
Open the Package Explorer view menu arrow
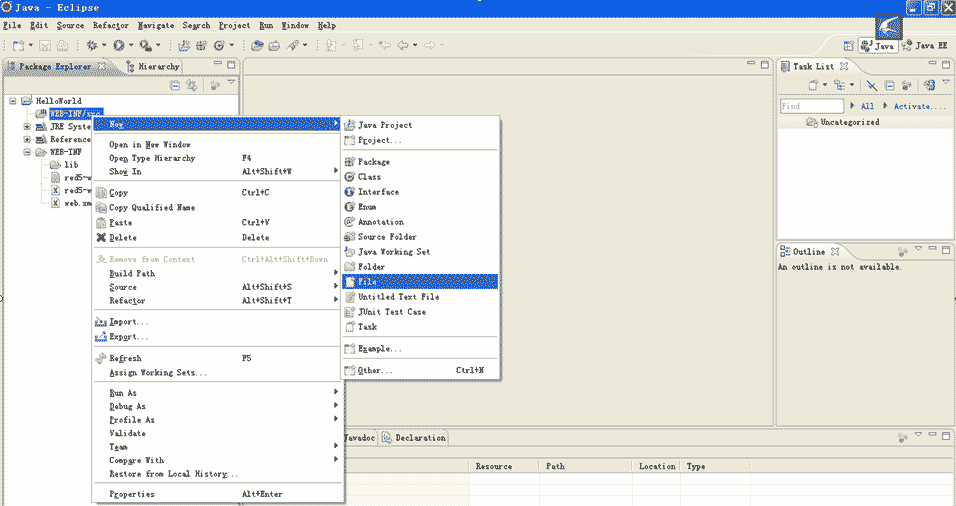coord(231,82)
